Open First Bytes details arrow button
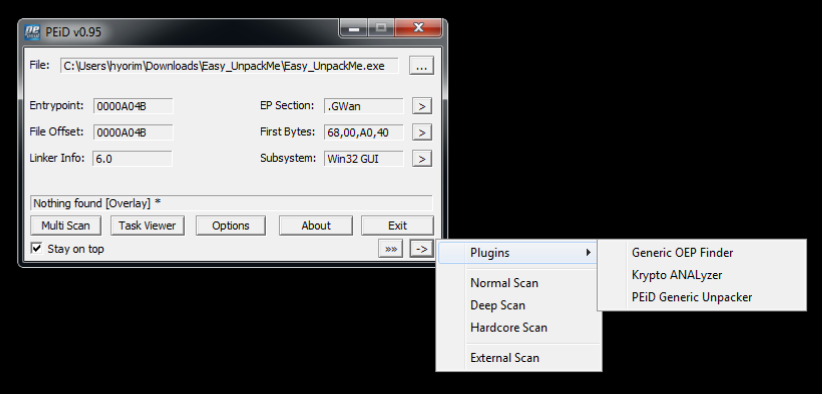Viewport: 822px width, 394px height. click(x=422, y=133)
